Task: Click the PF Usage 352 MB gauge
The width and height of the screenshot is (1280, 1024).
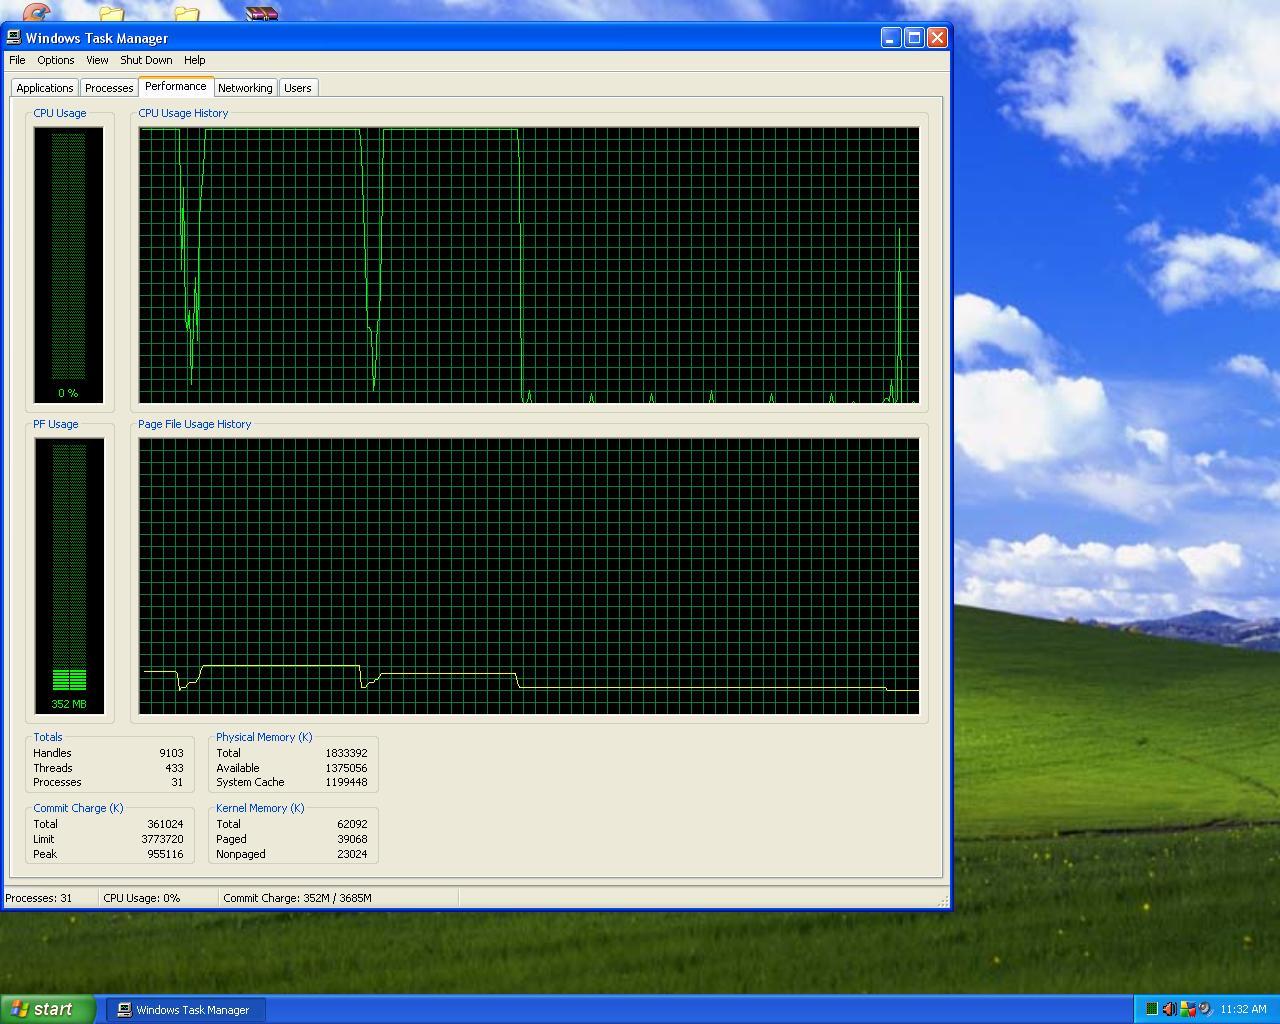Action: click(x=68, y=576)
